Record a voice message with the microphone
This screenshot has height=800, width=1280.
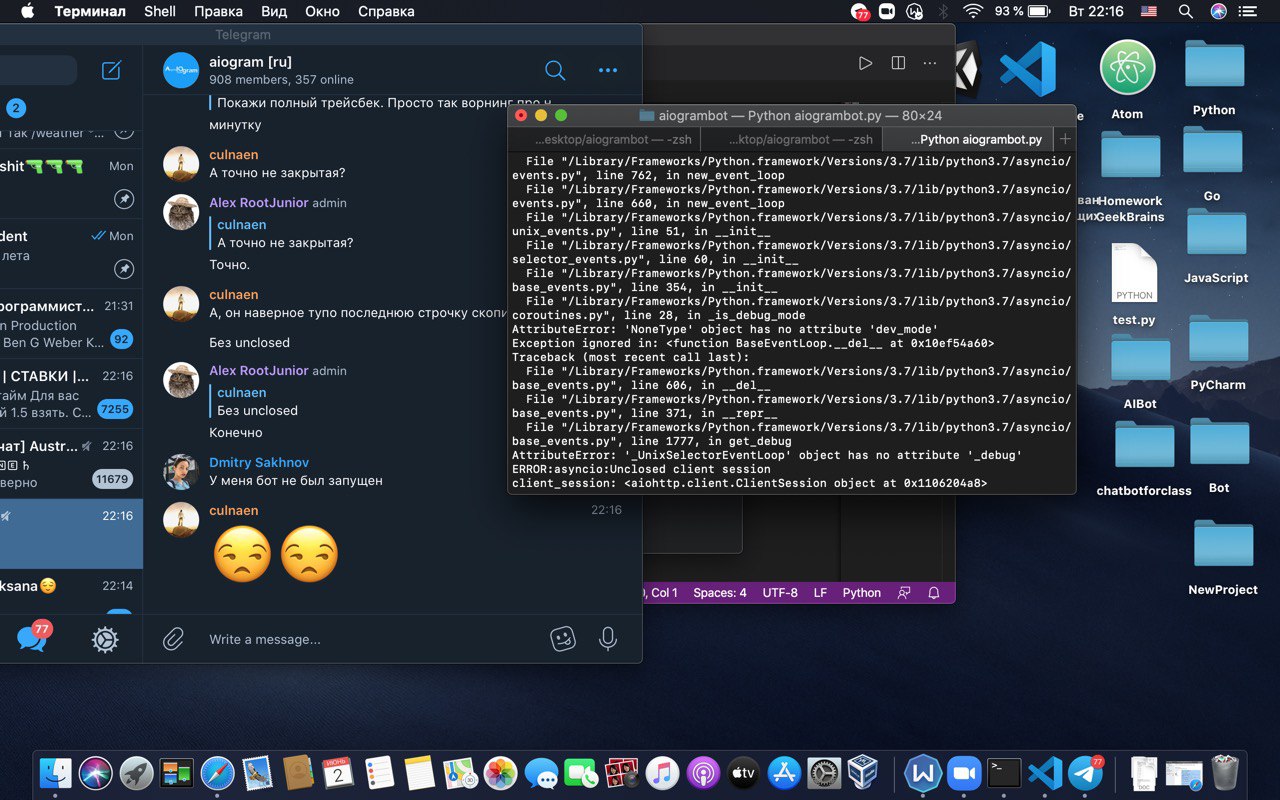click(608, 639)
